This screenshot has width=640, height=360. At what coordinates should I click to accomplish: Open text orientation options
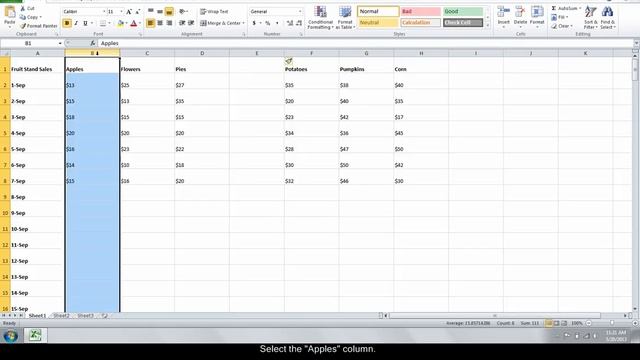click(x=183, y=12)
